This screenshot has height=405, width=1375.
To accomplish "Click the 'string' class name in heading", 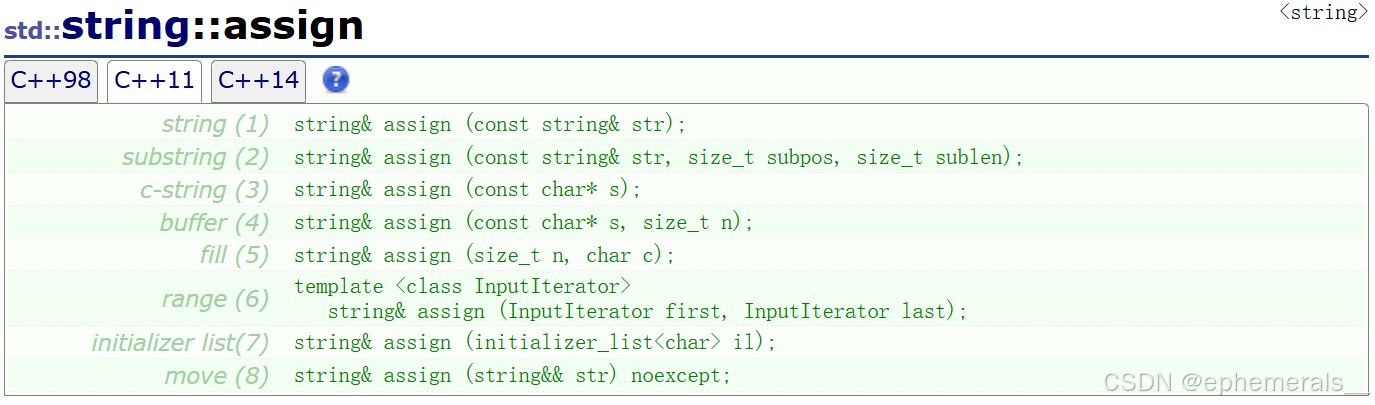I will coord(125,26).
